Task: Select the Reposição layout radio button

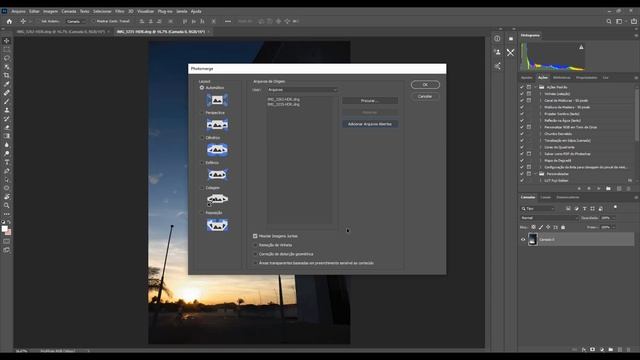Action: coord(202,213)
